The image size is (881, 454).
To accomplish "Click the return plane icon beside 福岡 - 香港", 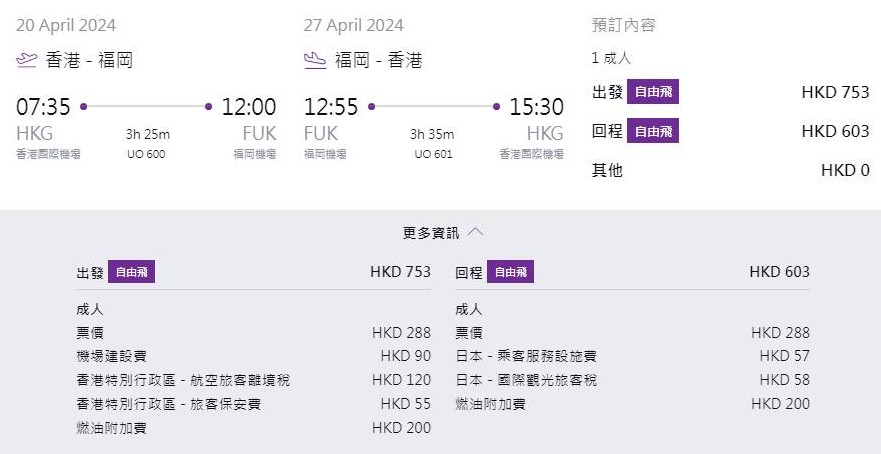I will 315,60.
